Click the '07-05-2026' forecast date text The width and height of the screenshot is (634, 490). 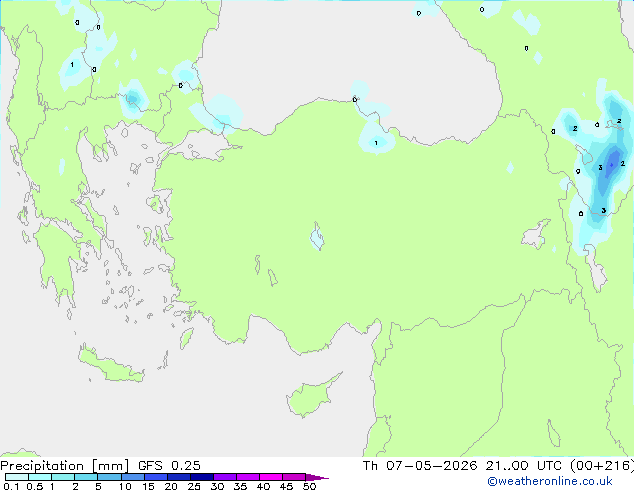[x=431, y=466]
